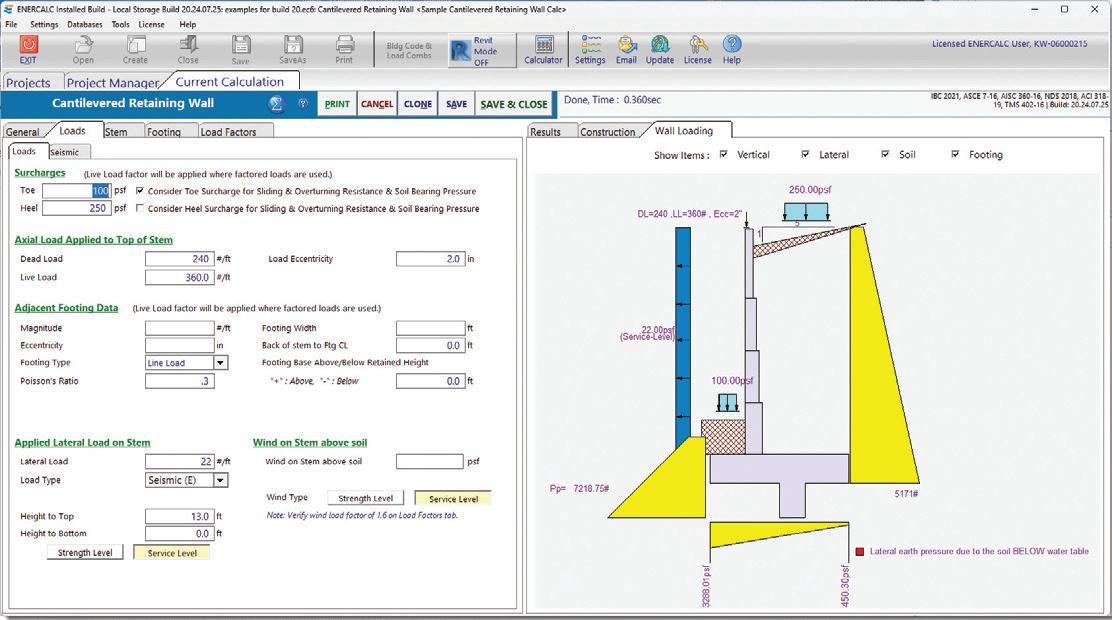Expand the Load Type Seismic dropdown
1112x620 pixels.
click(221, 480)
